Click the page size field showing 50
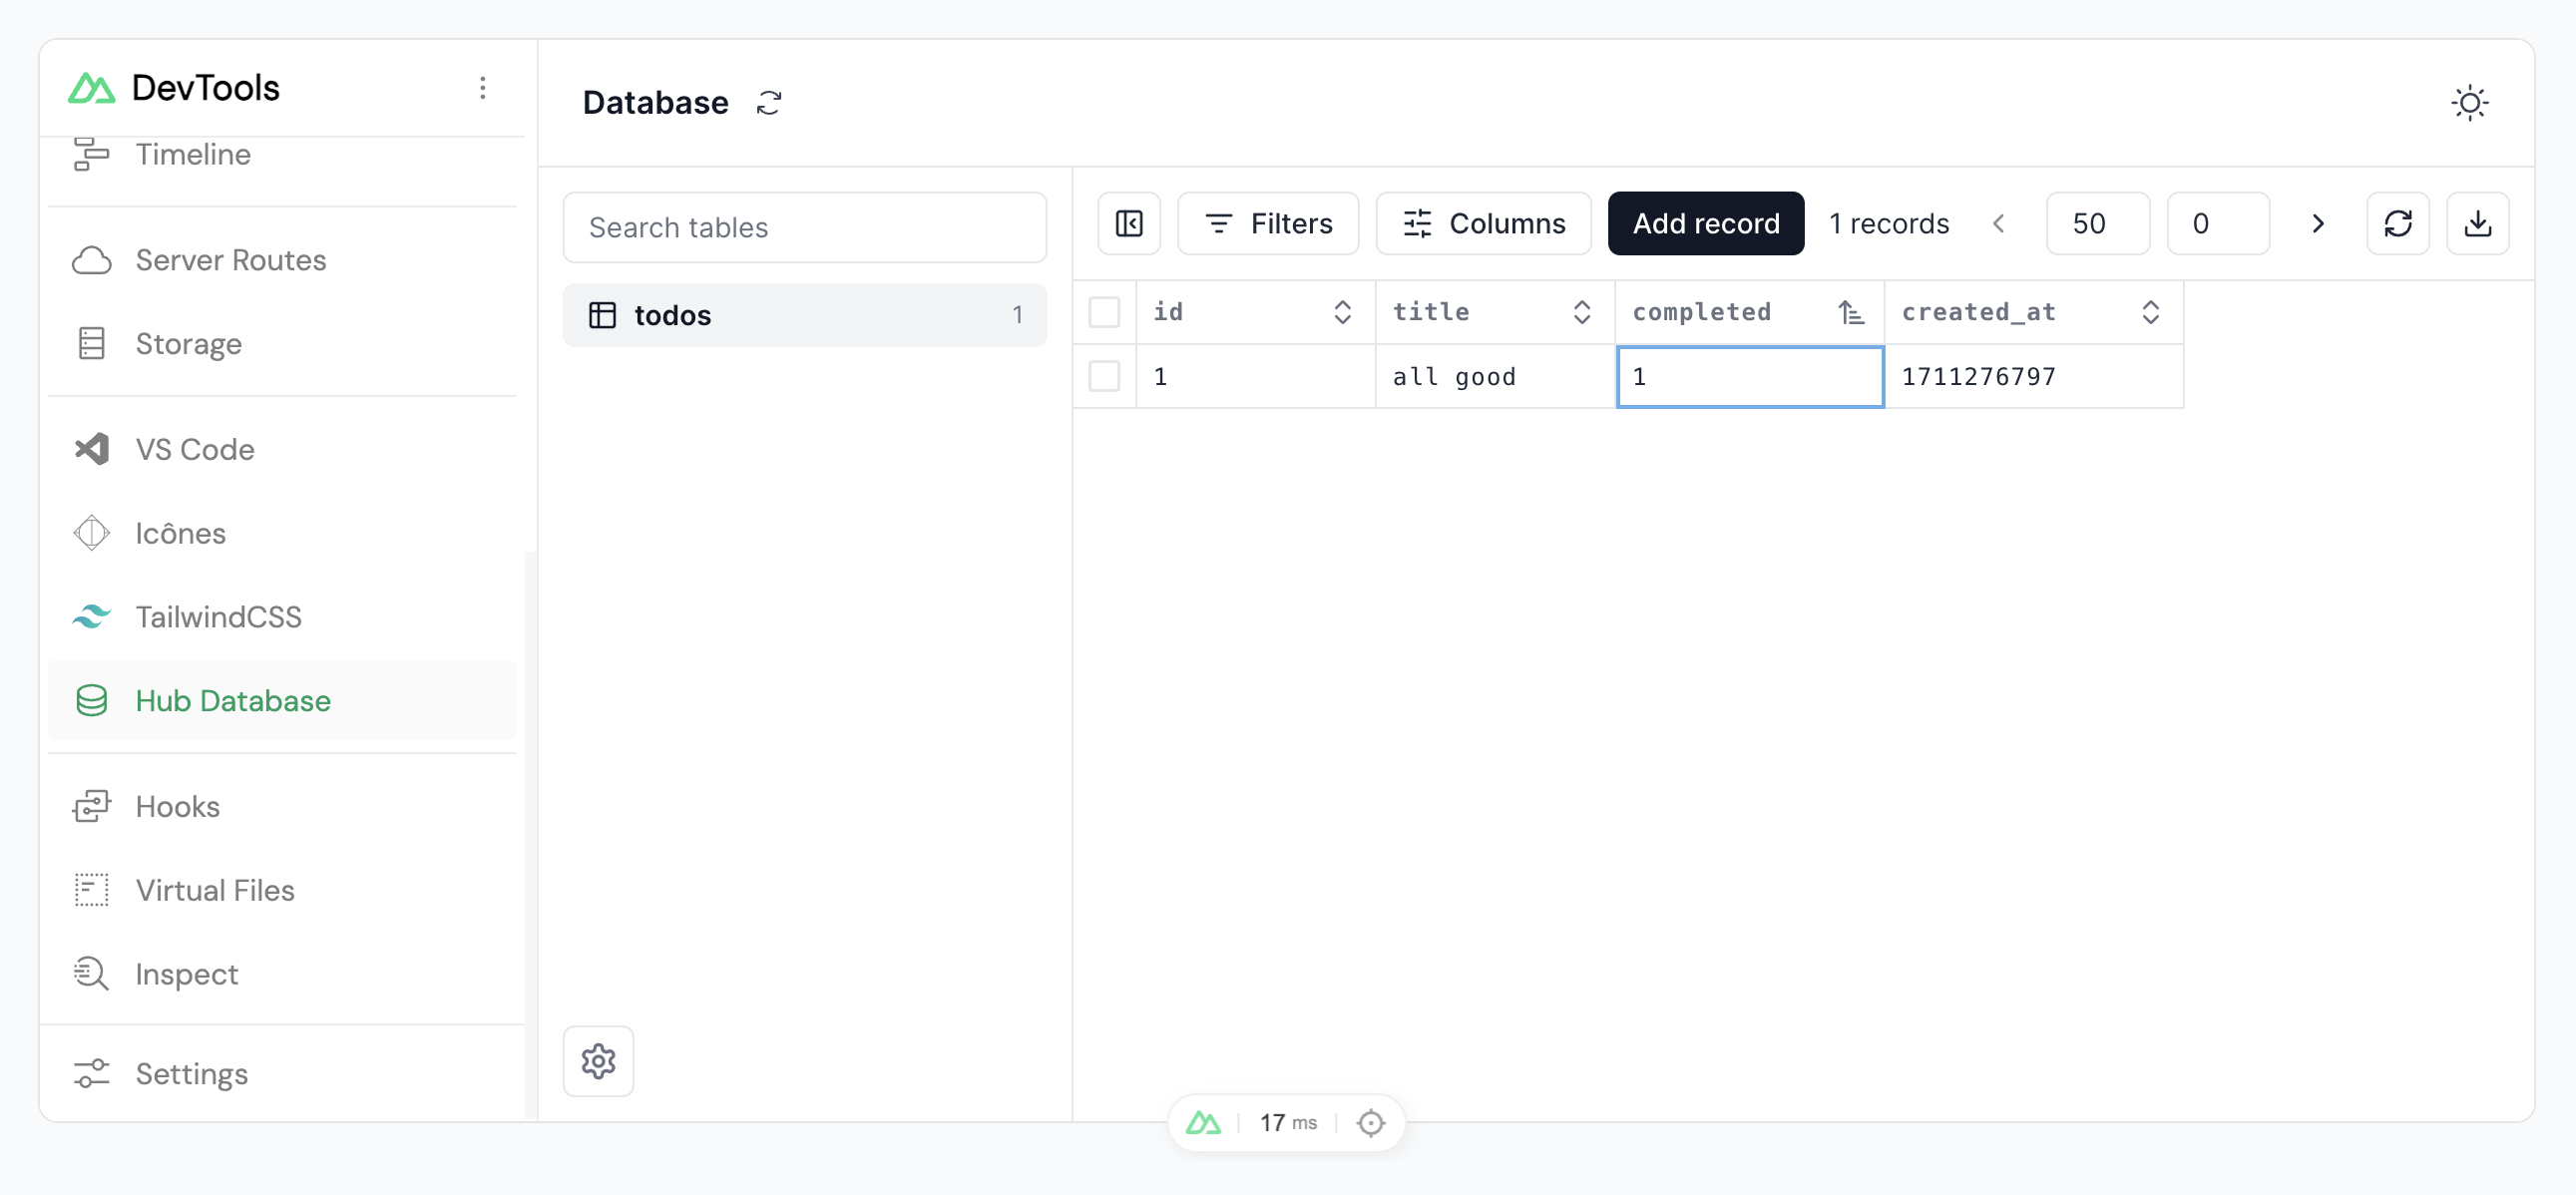The height and width of the screenshot is (1195, 2576). point(2097,223)
